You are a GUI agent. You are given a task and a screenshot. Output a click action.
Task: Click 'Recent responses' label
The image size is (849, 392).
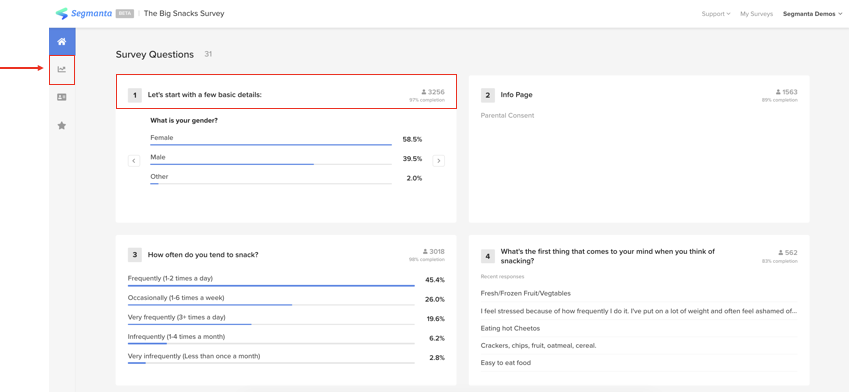pyautogui.click(x=502, y=277)
